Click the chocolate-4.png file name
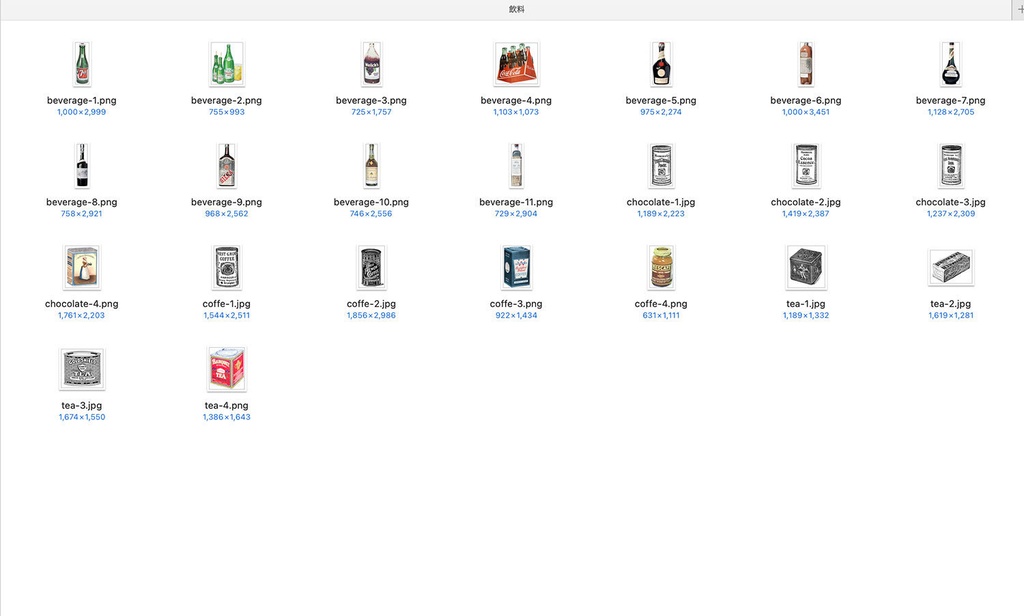Image resolution: width=1024 pixels, height=616 pixels. pos(82,304)
